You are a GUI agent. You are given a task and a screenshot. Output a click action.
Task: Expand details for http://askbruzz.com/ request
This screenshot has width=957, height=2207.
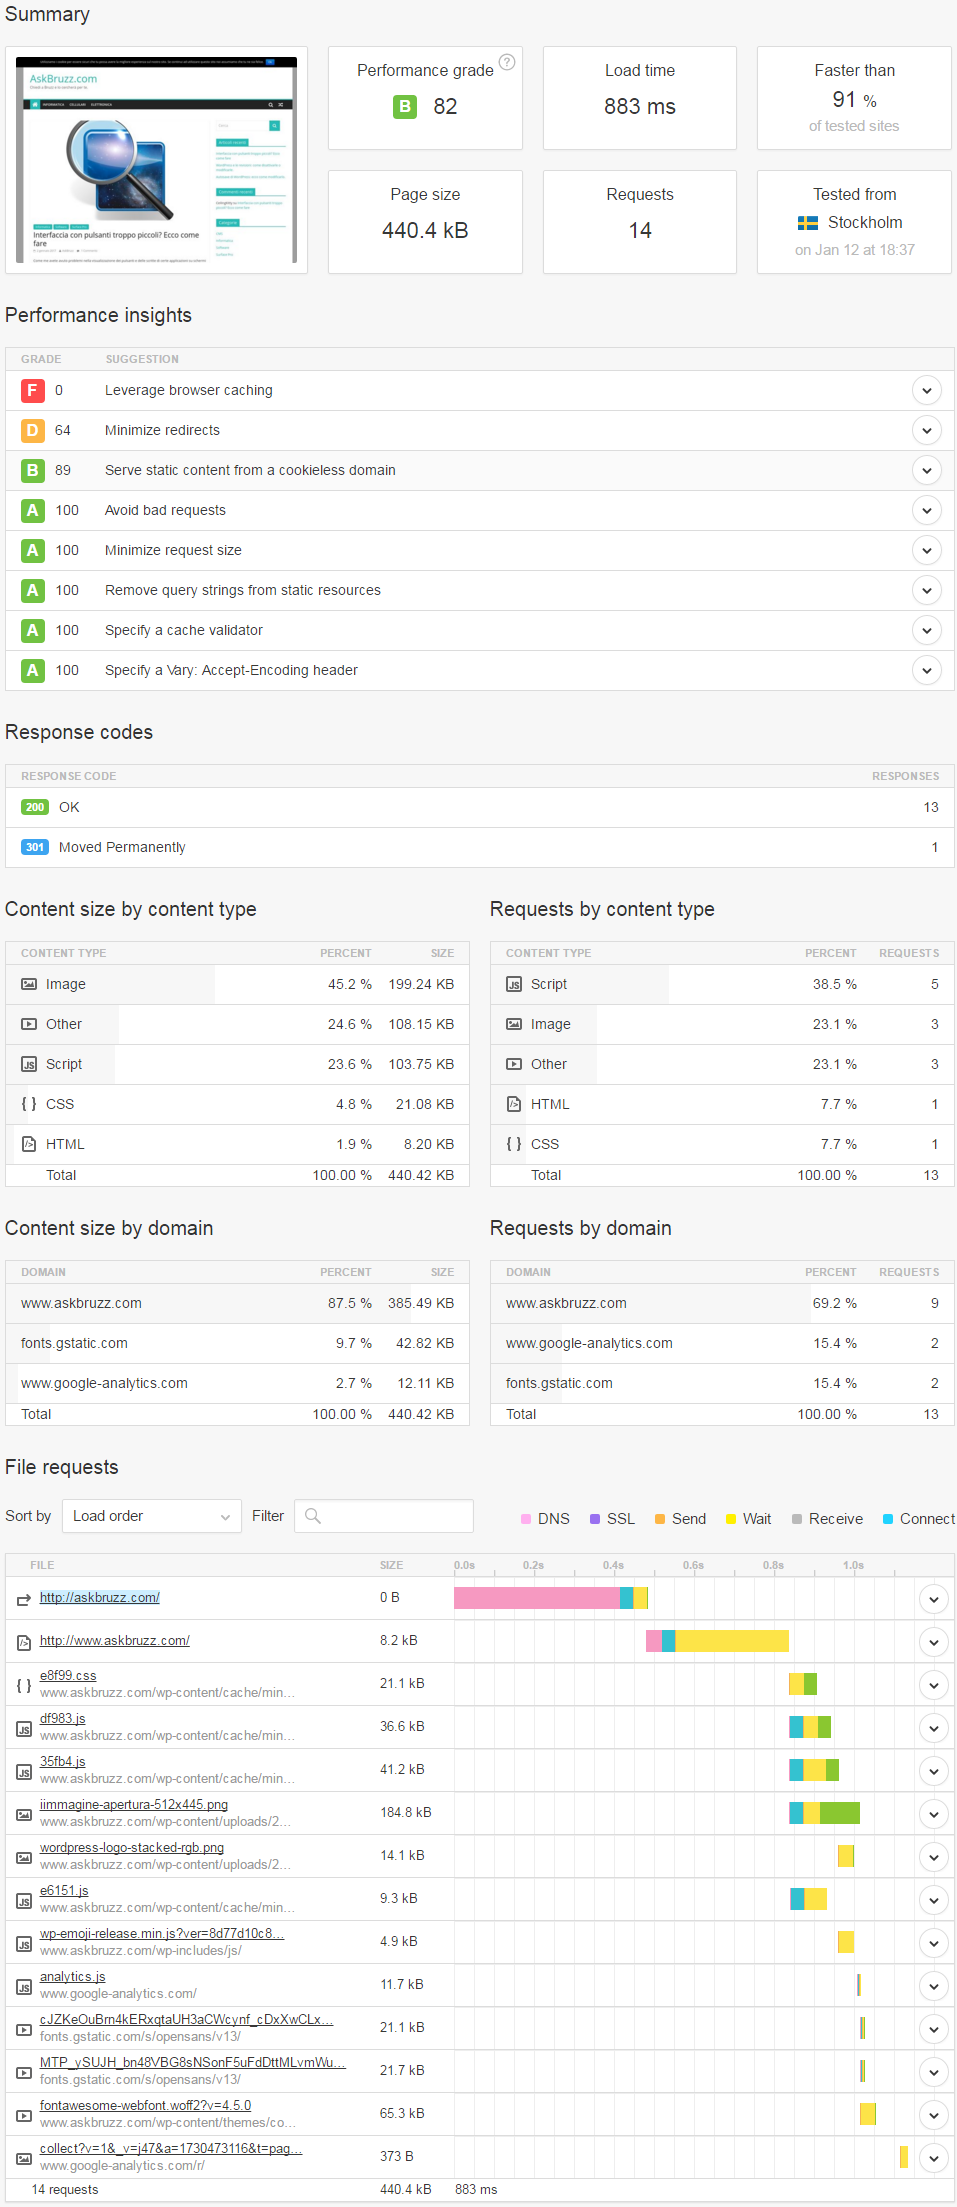click(933, 1599)
